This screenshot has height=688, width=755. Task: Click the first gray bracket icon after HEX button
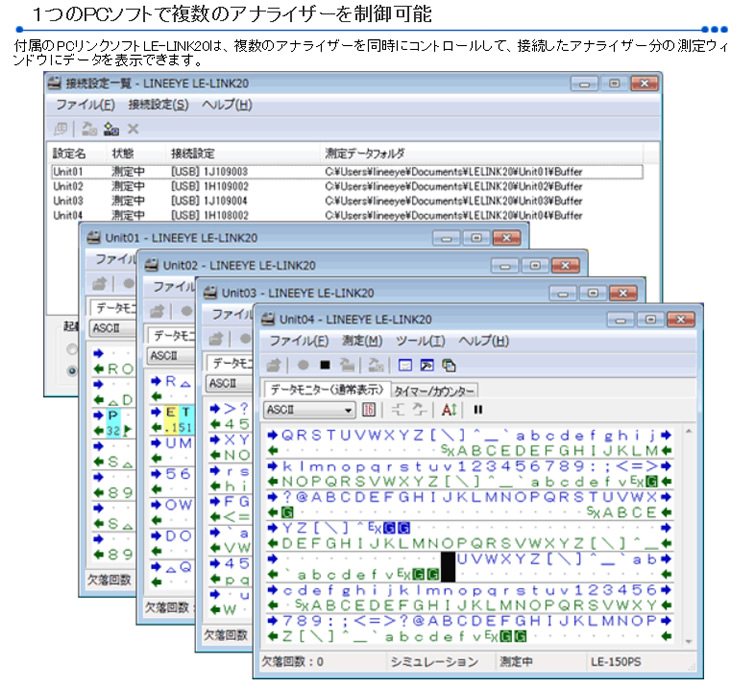[398, 410]
